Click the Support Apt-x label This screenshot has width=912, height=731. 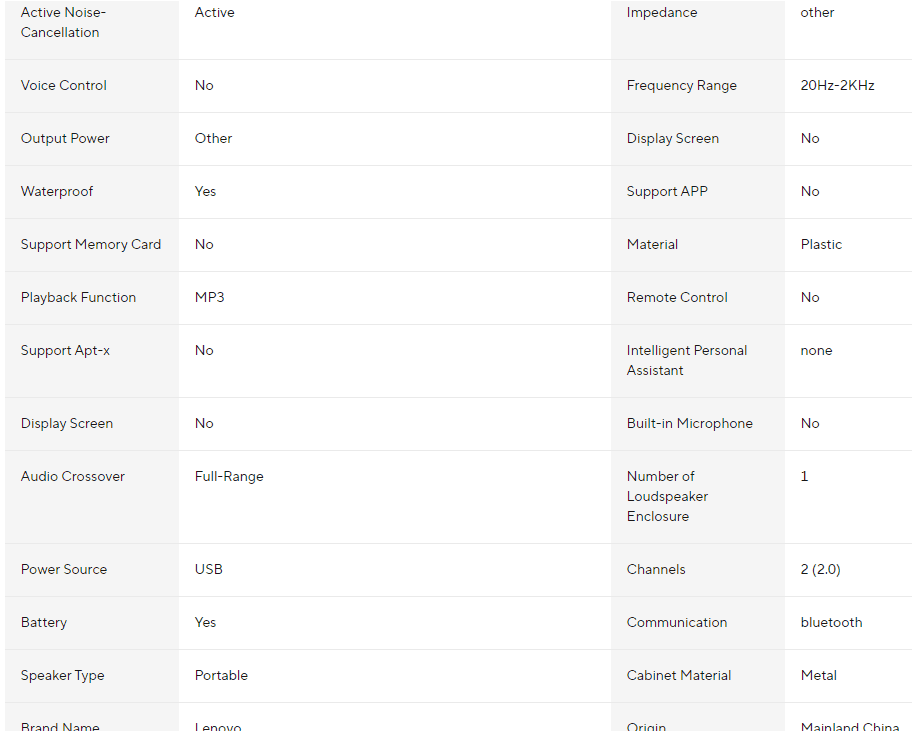(x=65, y=350)
